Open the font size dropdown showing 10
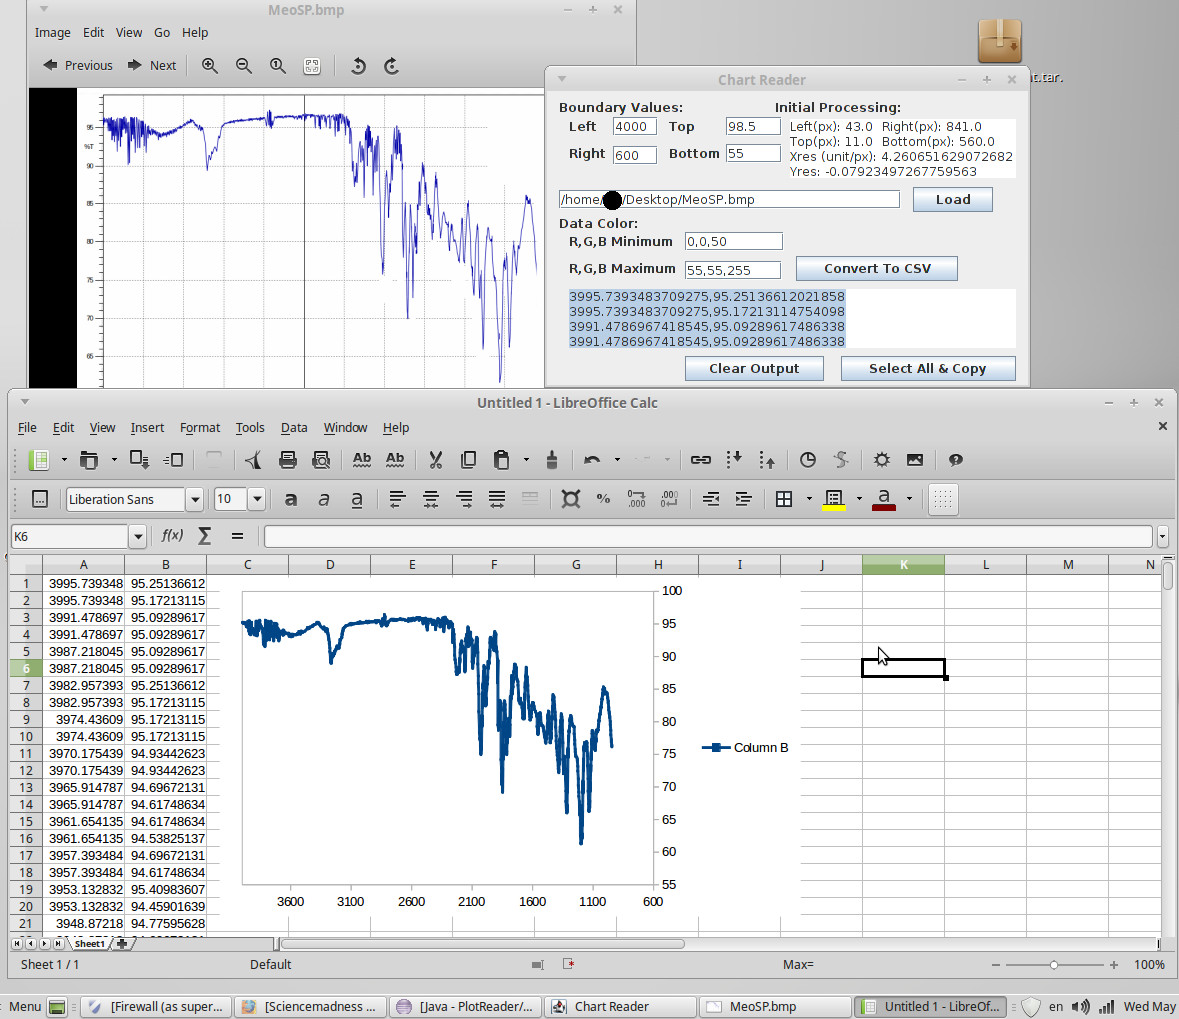The image size is (1179, 1019). pos(257,499)
